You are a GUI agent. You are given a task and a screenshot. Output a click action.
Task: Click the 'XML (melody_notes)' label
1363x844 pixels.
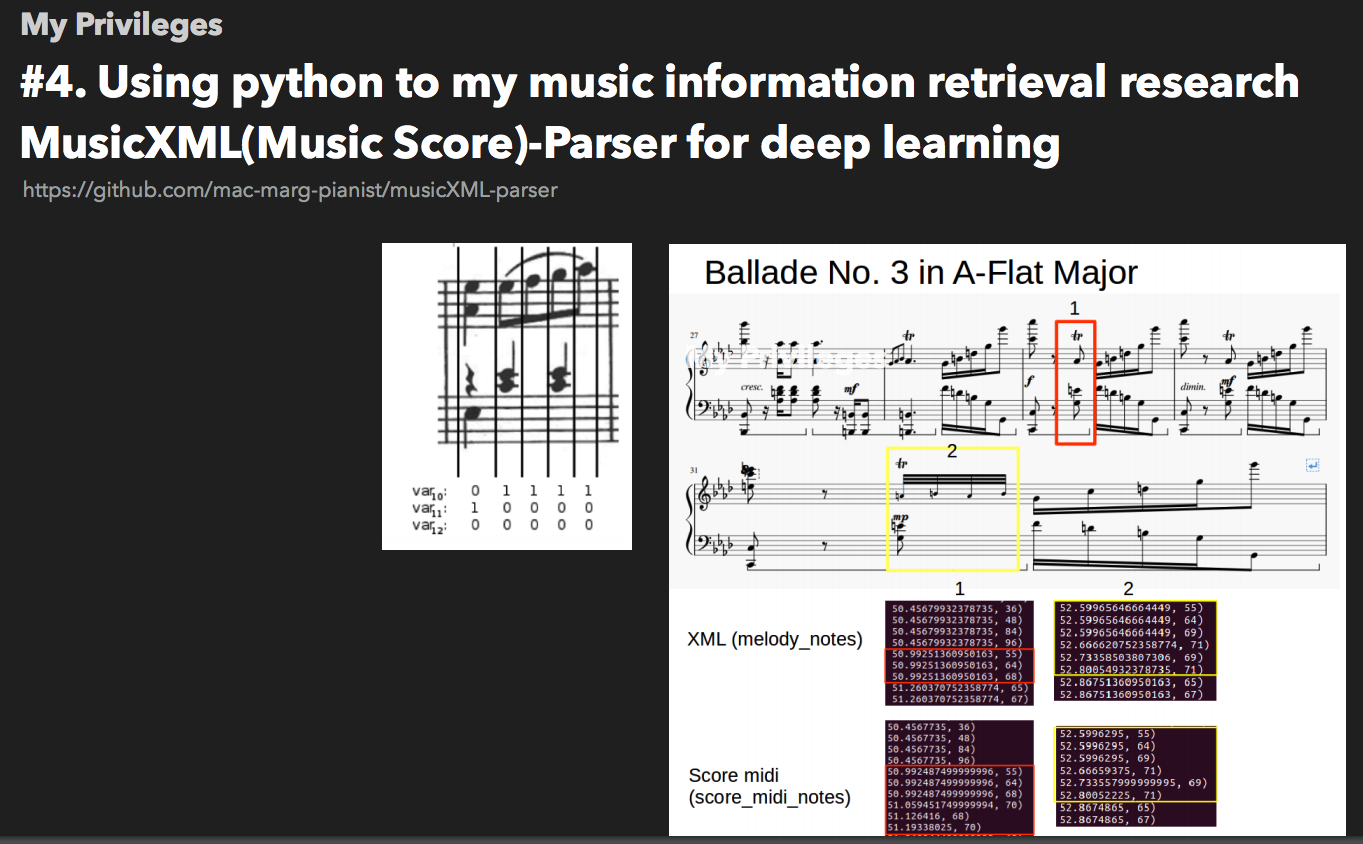coord(775,638)
